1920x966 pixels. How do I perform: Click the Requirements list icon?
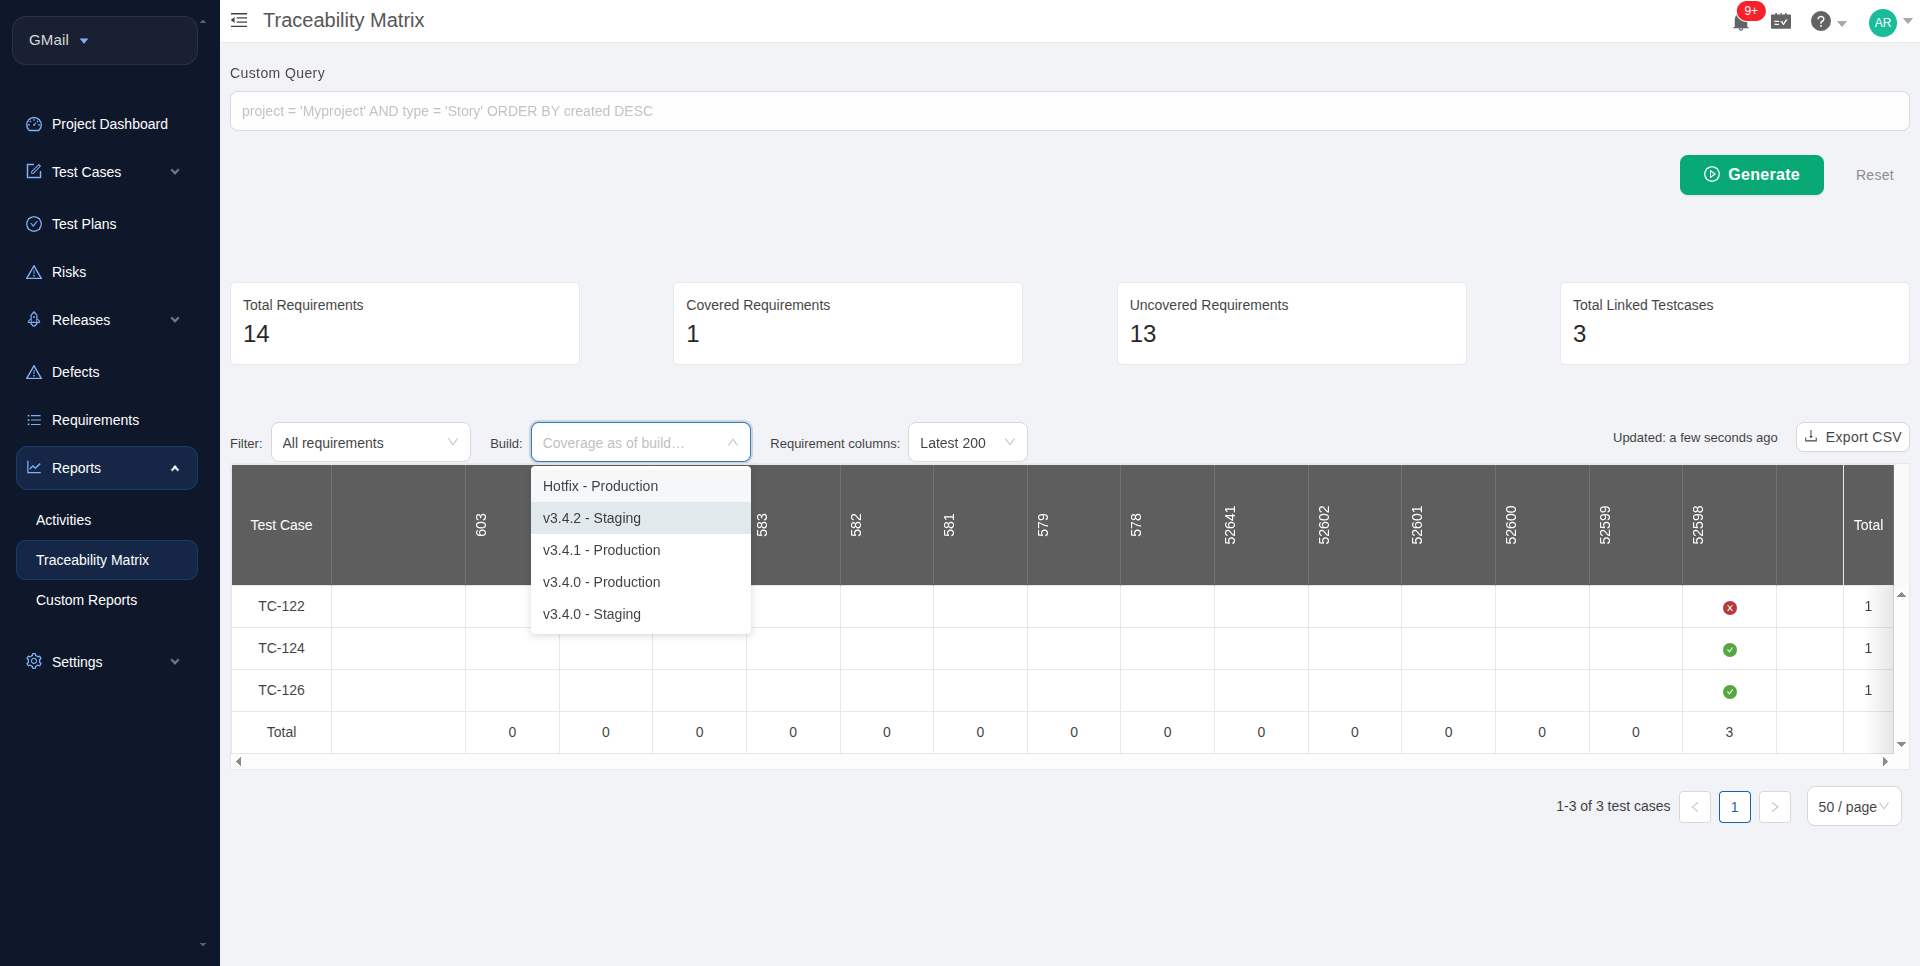(x=34, y=420)
